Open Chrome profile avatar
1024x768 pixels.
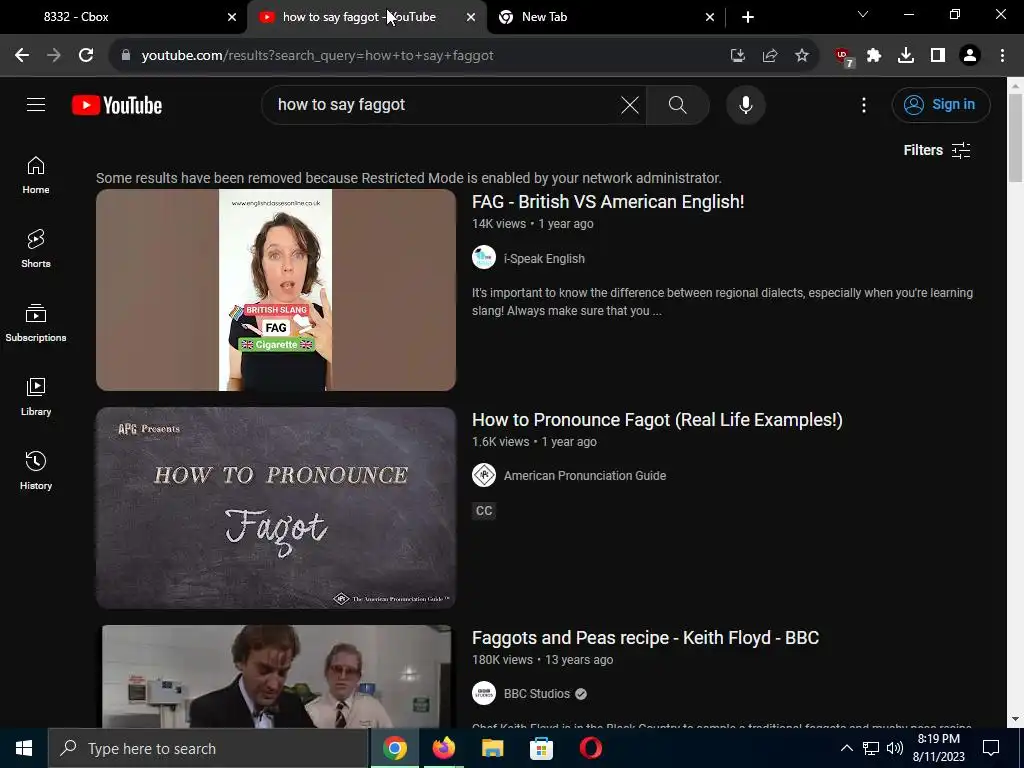tap(970, 56)
